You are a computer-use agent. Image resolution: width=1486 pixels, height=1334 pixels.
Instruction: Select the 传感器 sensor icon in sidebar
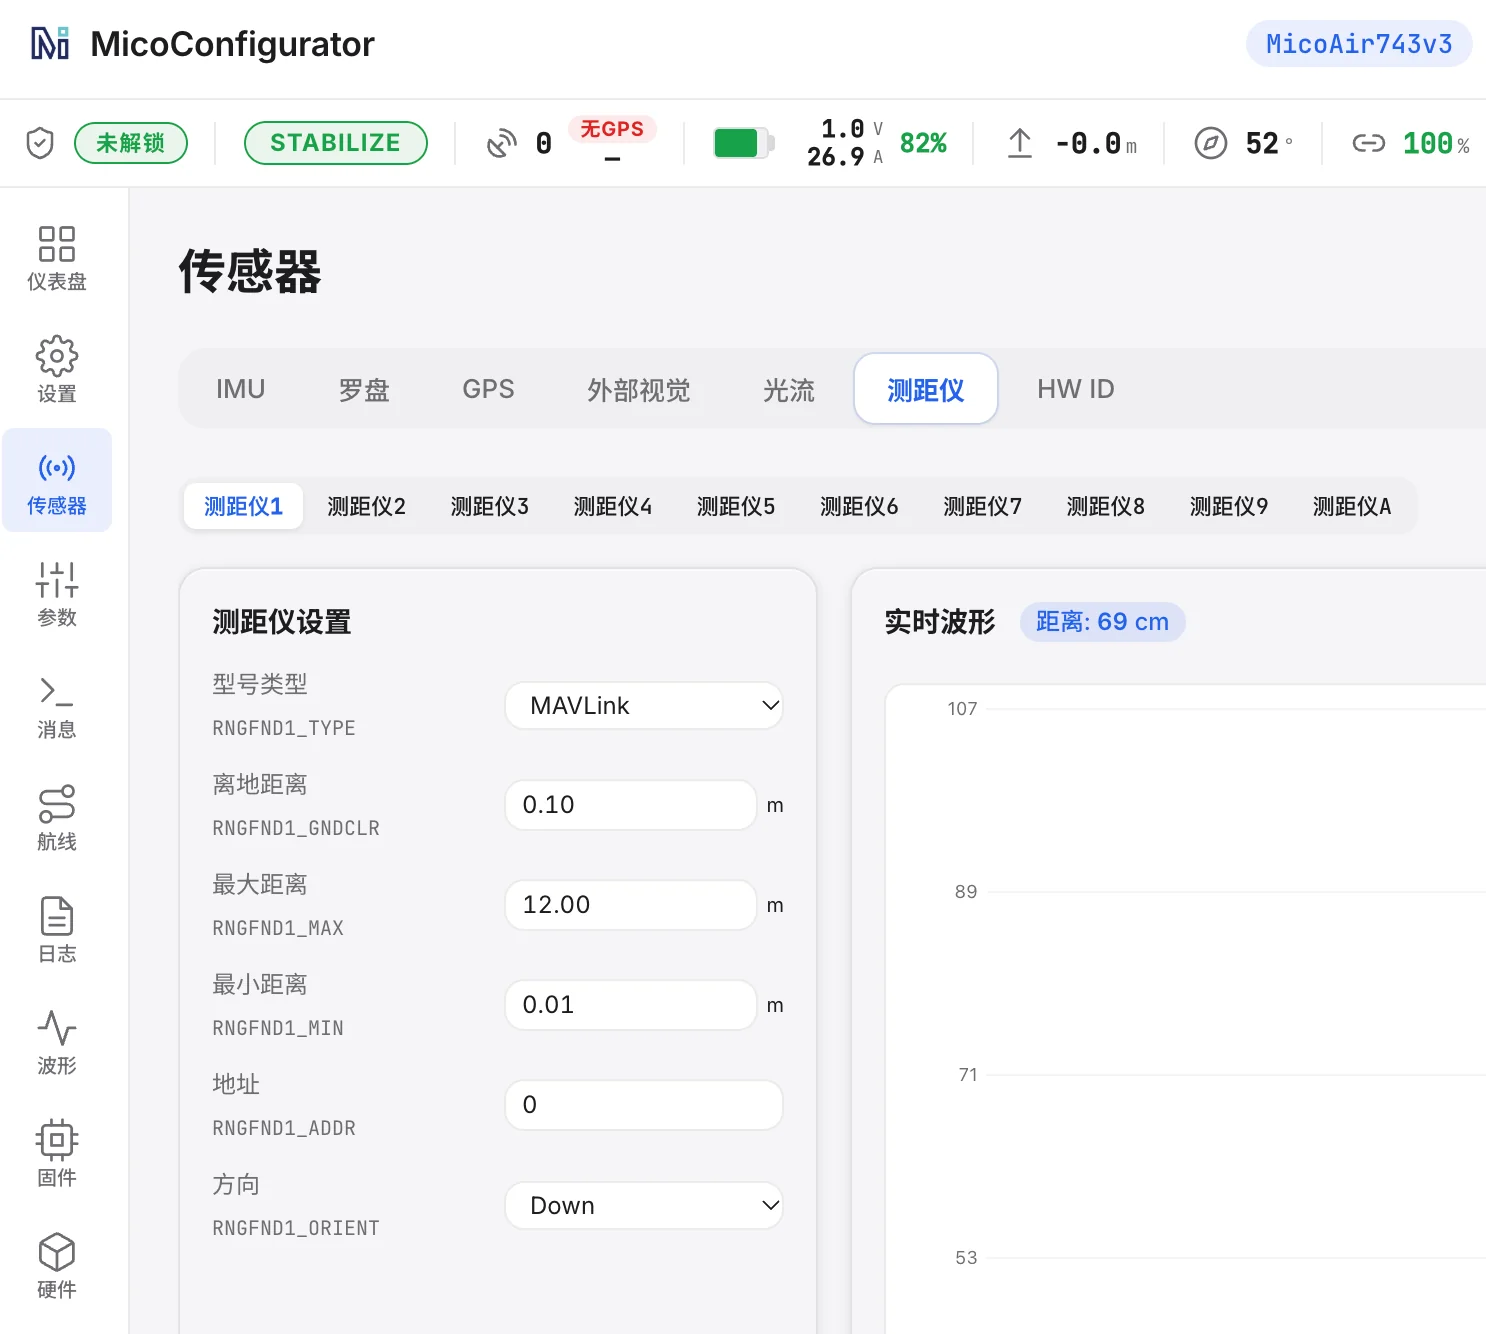click(x=57, y=468)
